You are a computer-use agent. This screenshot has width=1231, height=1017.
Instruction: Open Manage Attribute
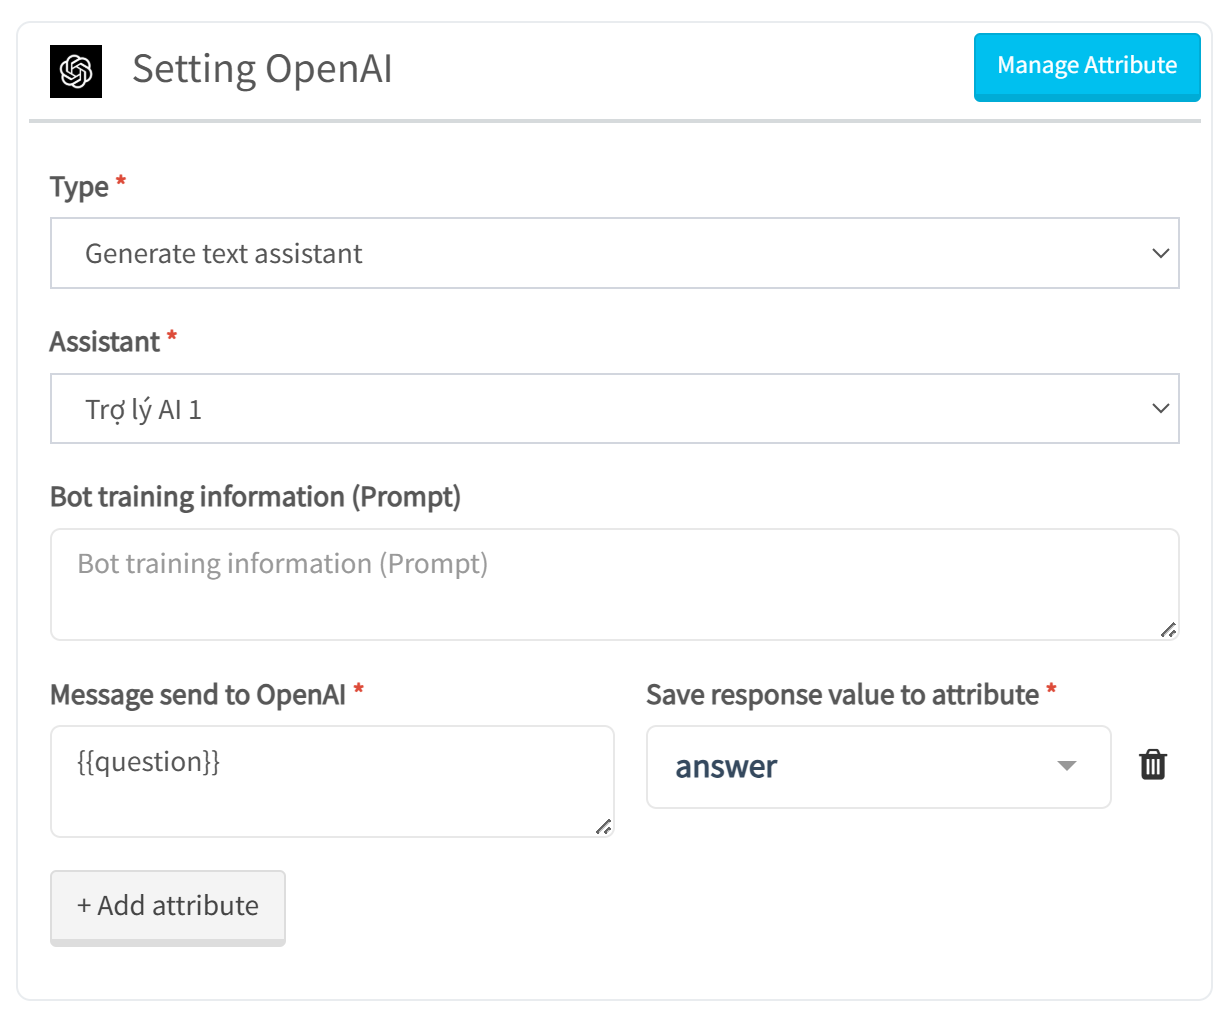pyautogui.click(x=1087, y=67)
